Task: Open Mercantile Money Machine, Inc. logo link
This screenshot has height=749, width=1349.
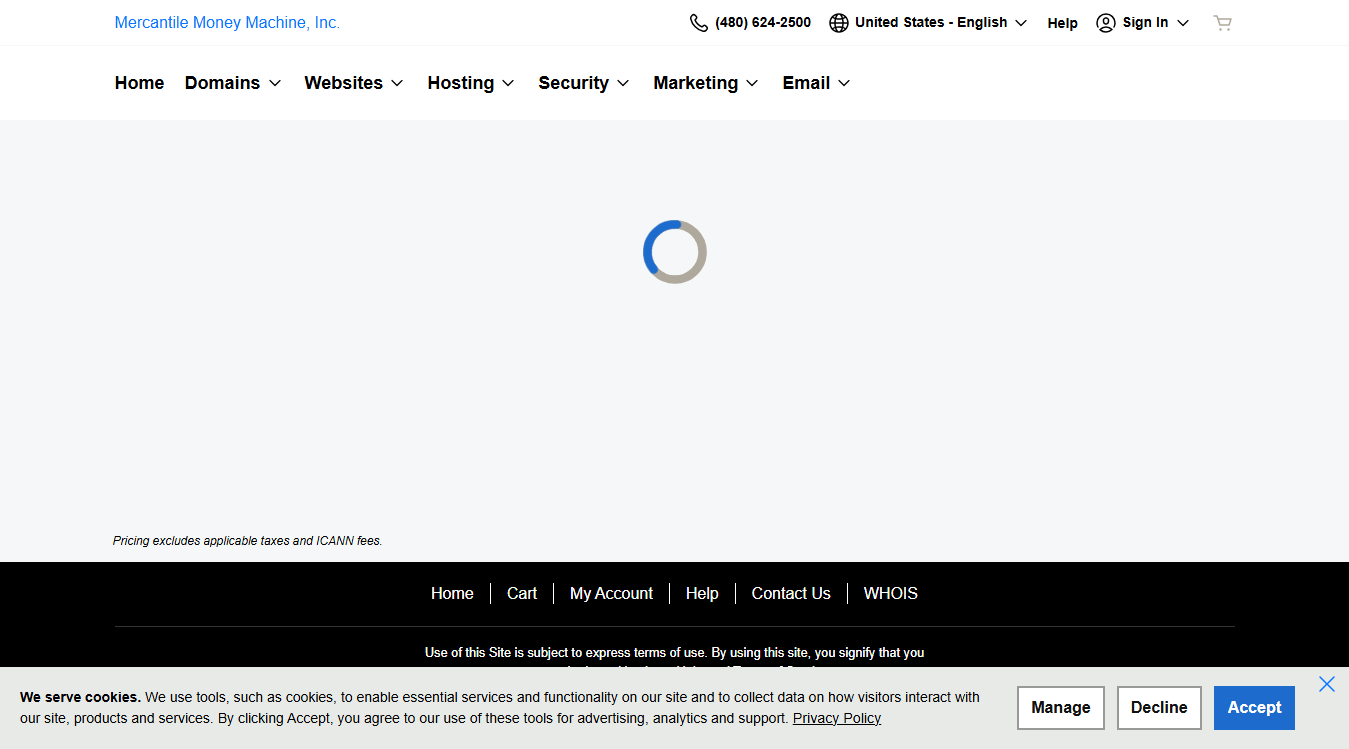Action: tap(227, 23)
